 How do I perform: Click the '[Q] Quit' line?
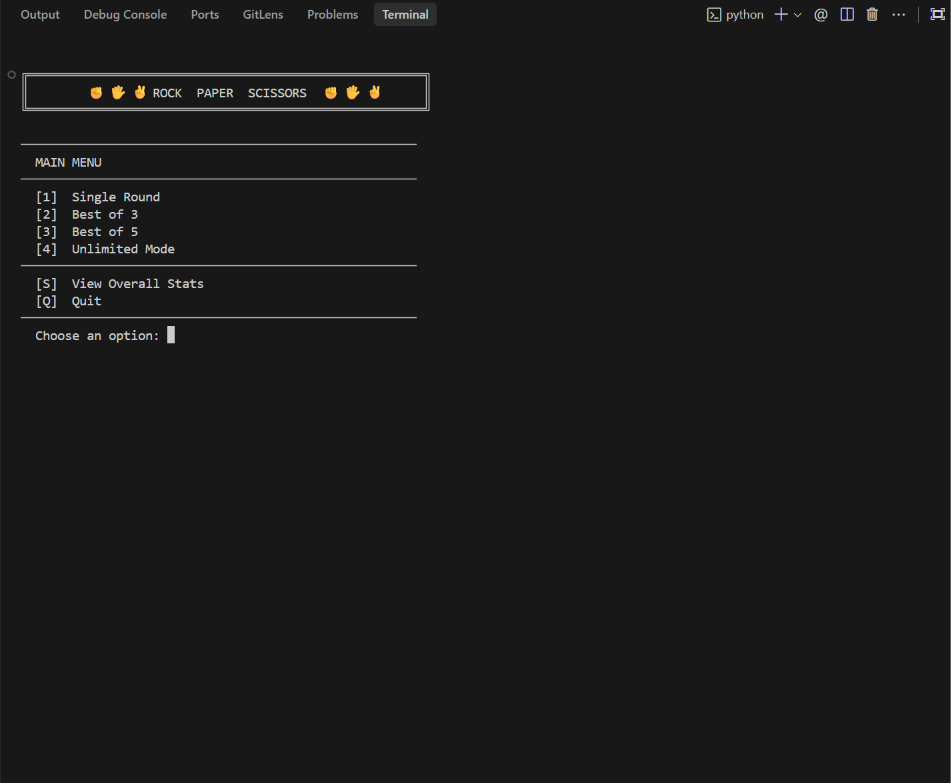(x=69, y=301)
